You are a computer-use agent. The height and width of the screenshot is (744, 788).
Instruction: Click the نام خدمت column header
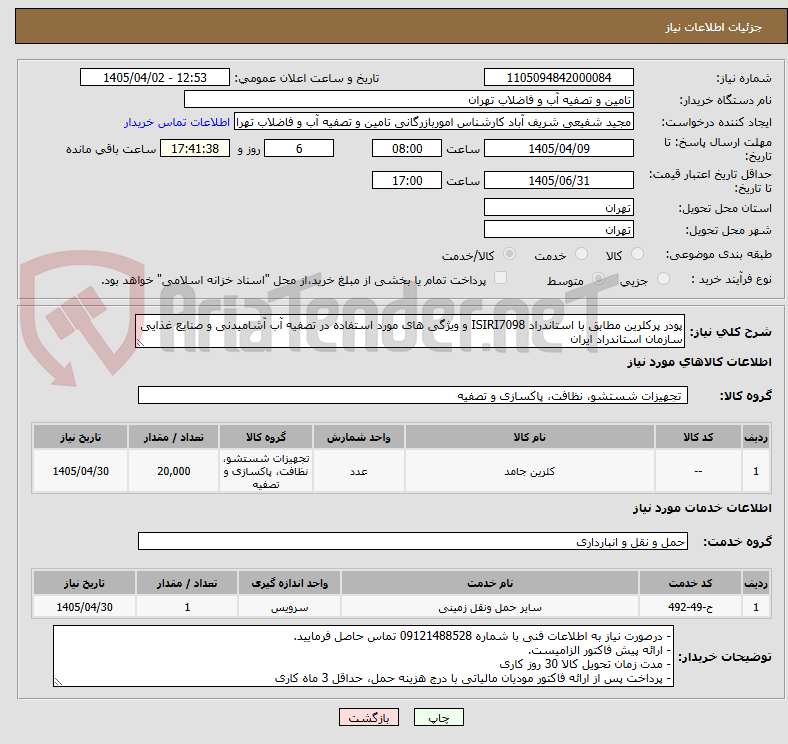[x=490, y=583]
